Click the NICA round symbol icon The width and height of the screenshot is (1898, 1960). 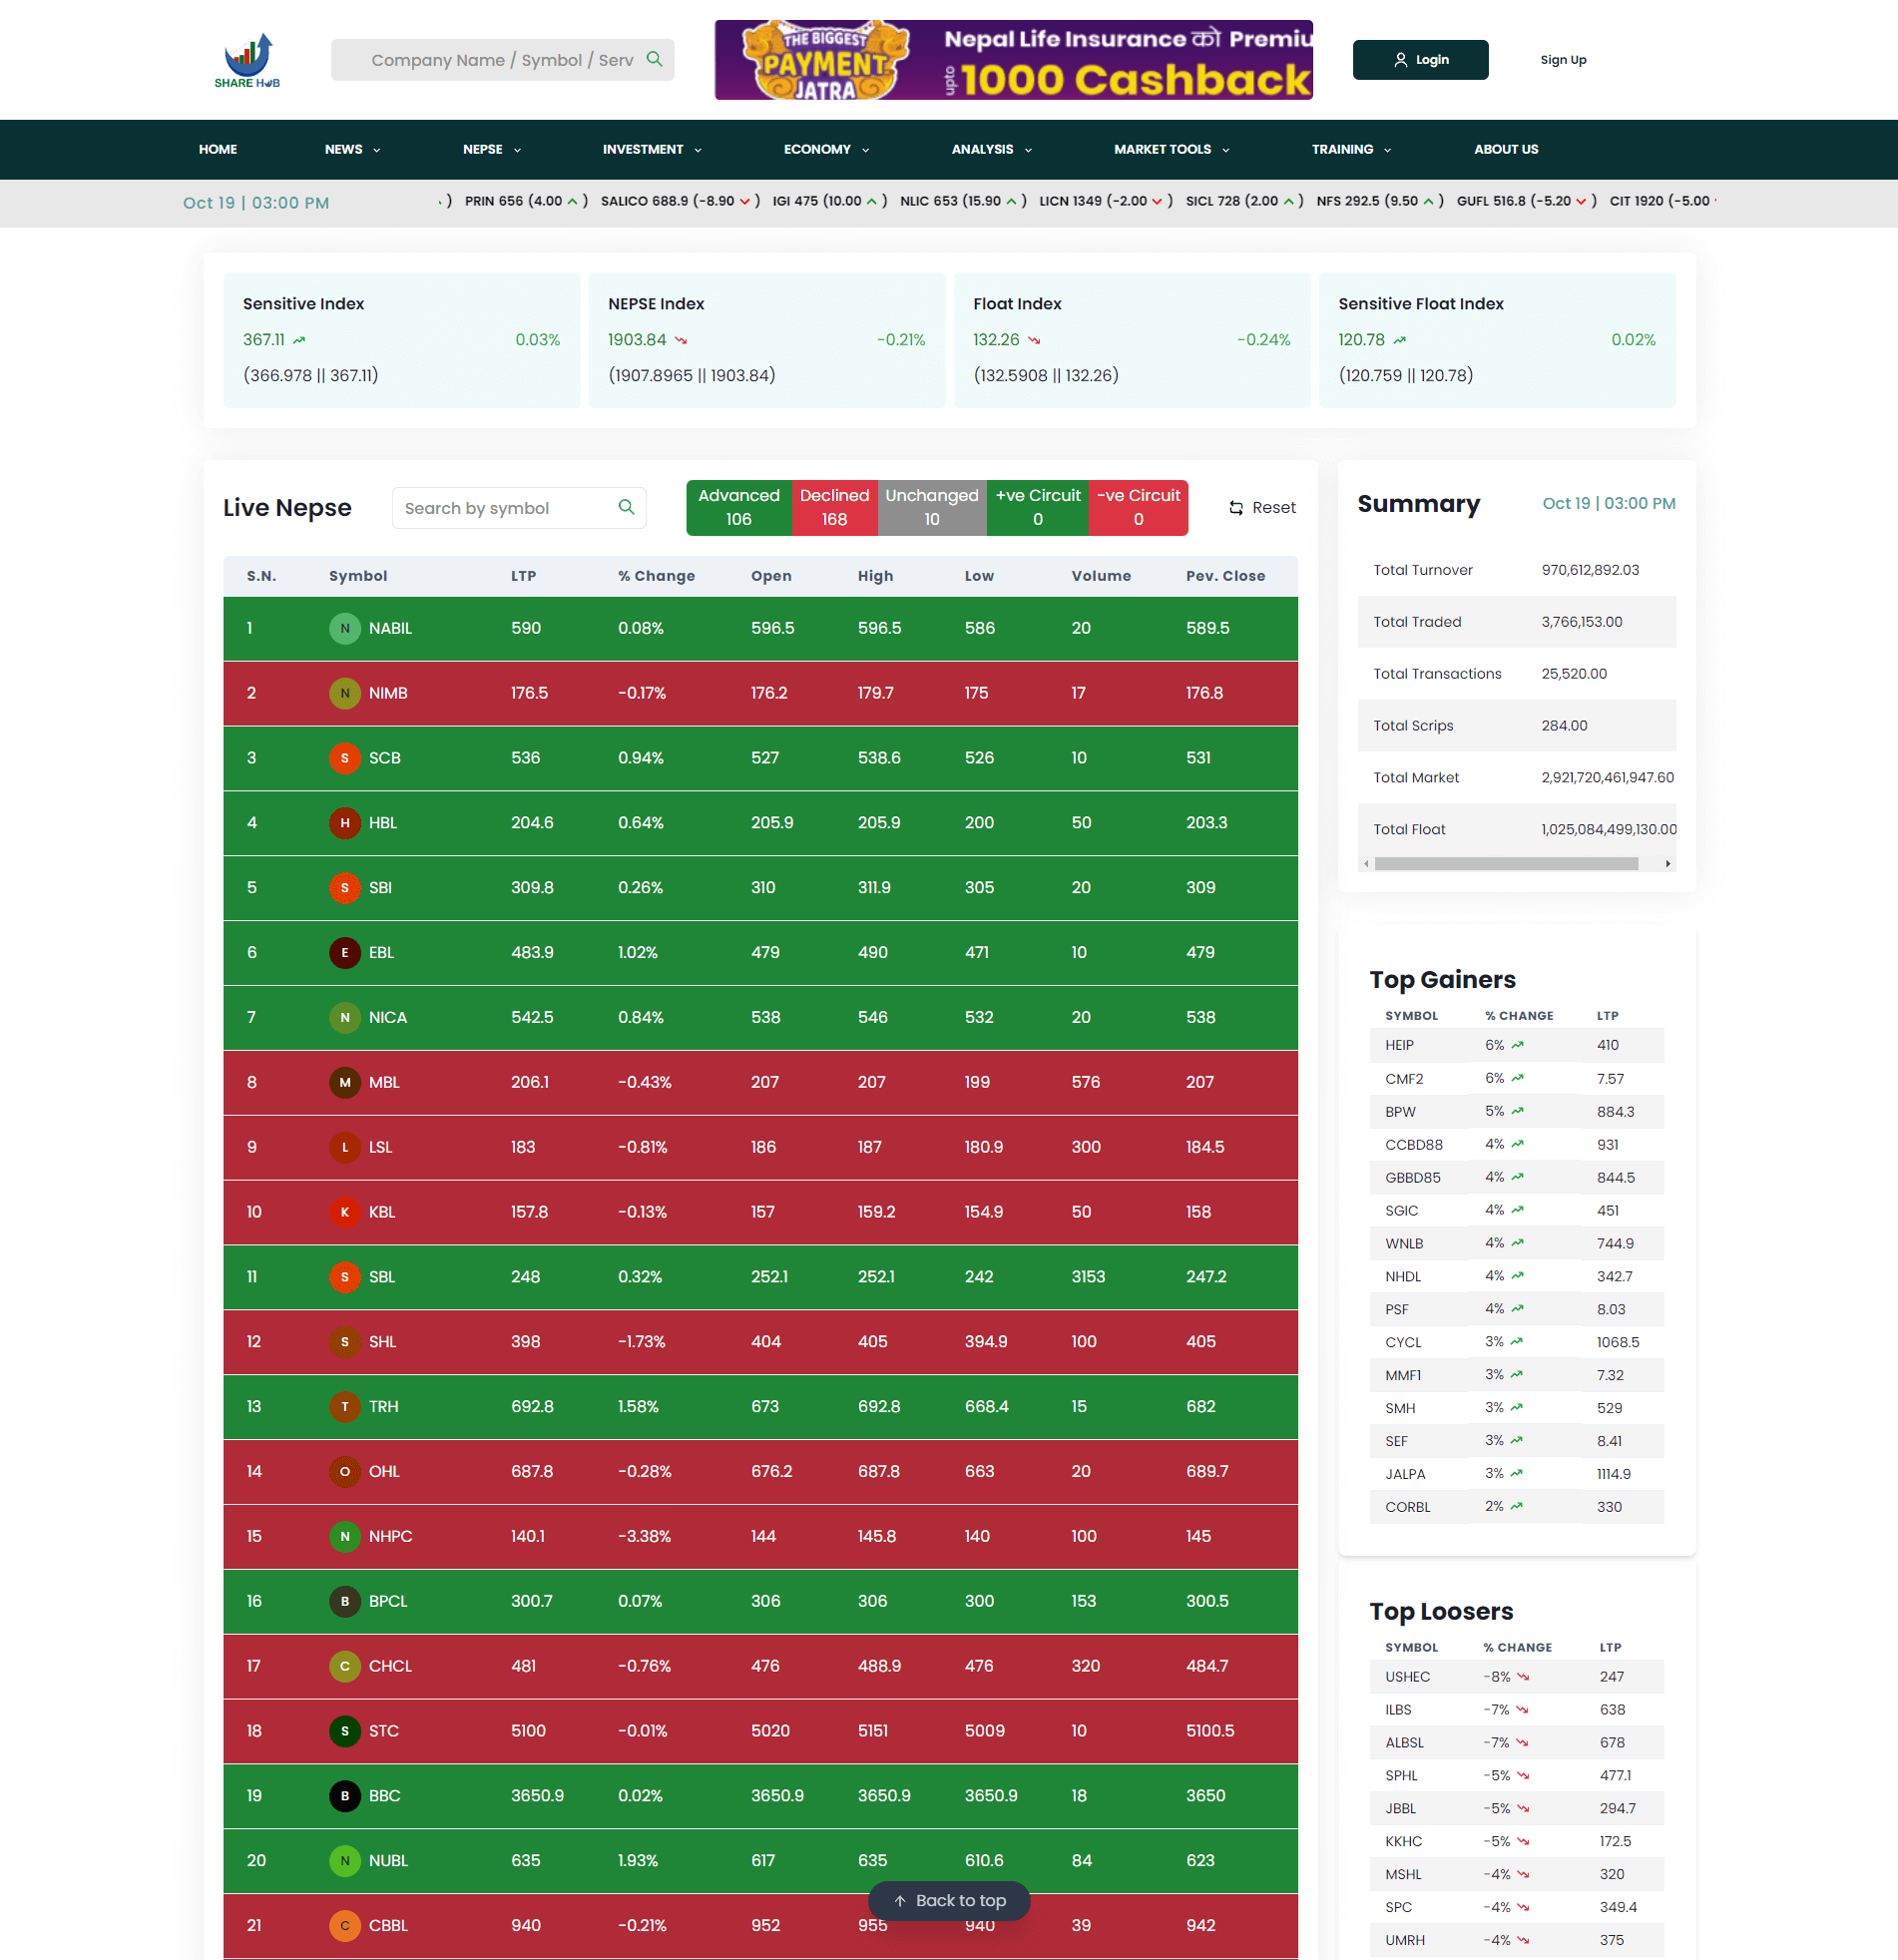345,1017
